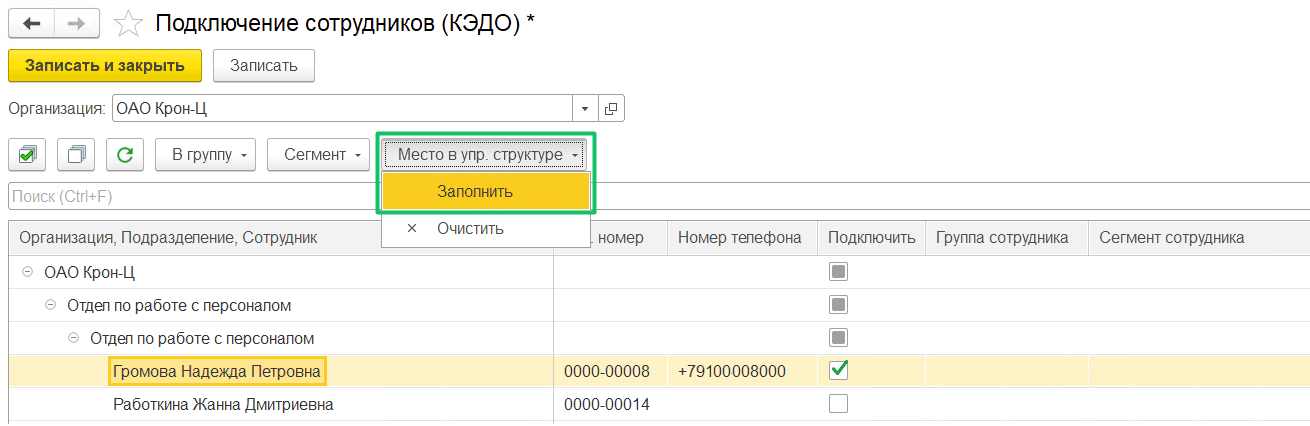The height and width of the screenshot is (426, 1310).
Task: Open Место в упр. структуре dropdown
Action: click(x=486, y=155)
